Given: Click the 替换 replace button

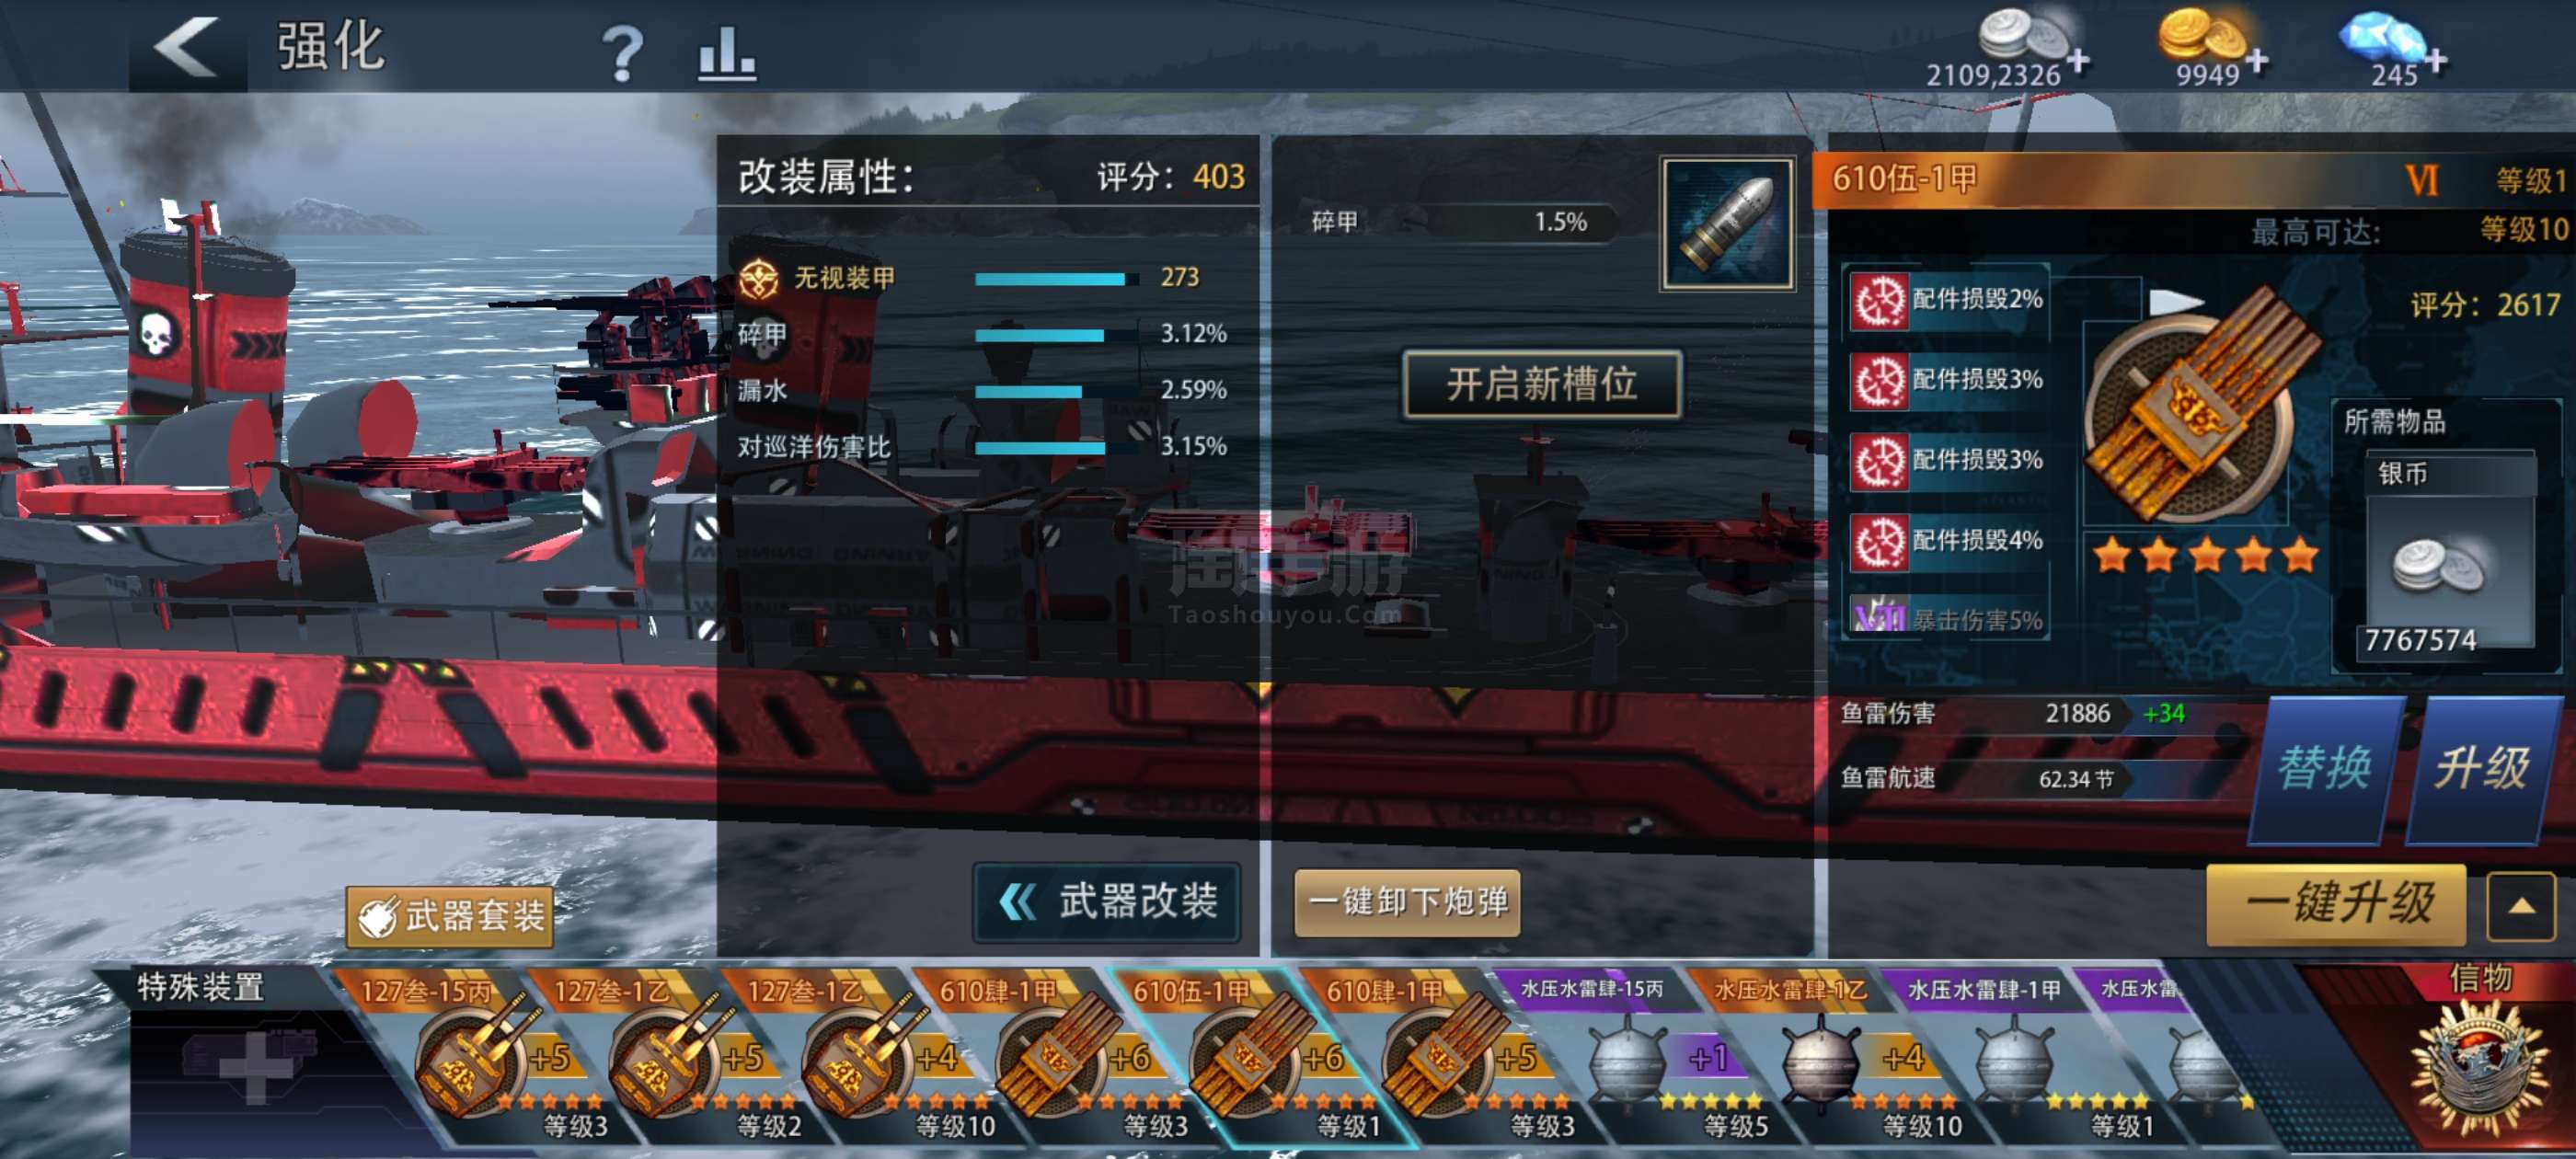Looking at the screenshot, I should coord(2325,769).
